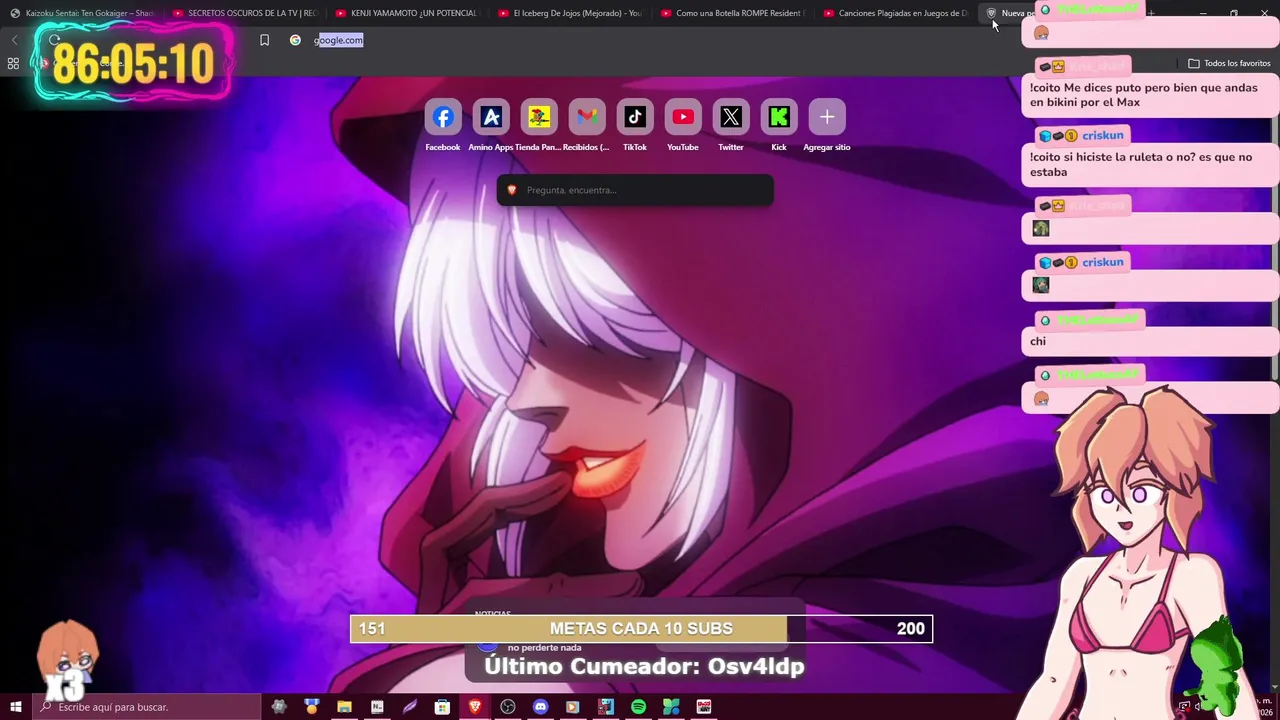The image size is (1280, 720).
Task: Switch to El Iceberg De Jojos tab
Action: click(x=569, y=13)
